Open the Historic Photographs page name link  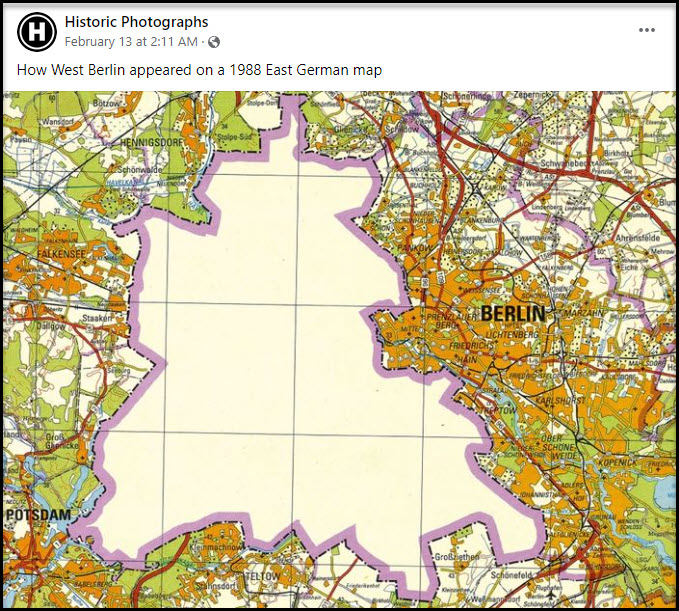coord(136,22)
